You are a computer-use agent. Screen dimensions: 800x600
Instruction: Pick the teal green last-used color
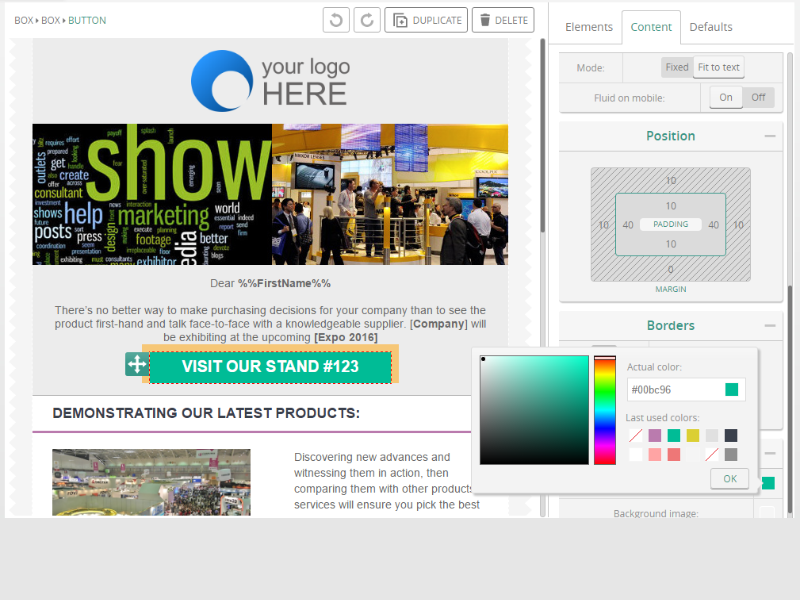click(674, 435)
